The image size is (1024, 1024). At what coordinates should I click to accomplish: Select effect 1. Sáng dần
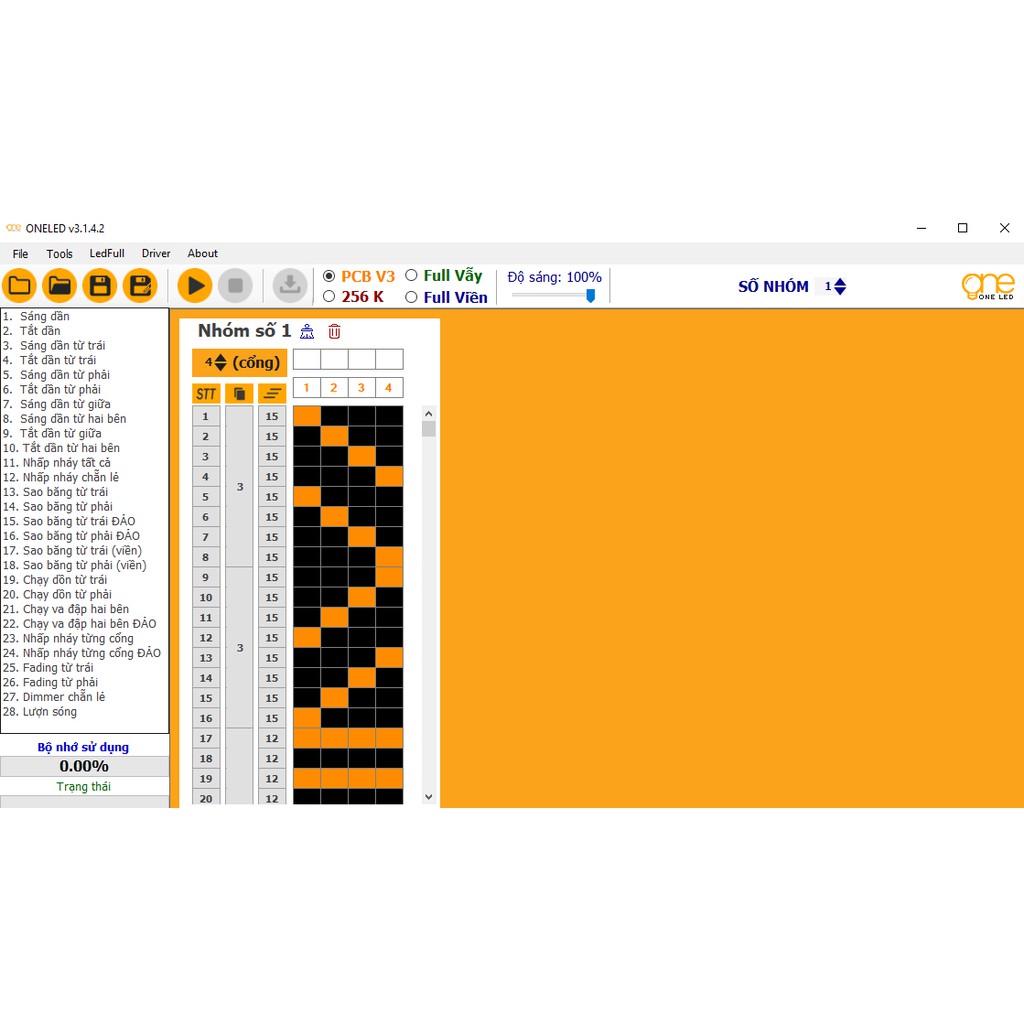(36, 316)
